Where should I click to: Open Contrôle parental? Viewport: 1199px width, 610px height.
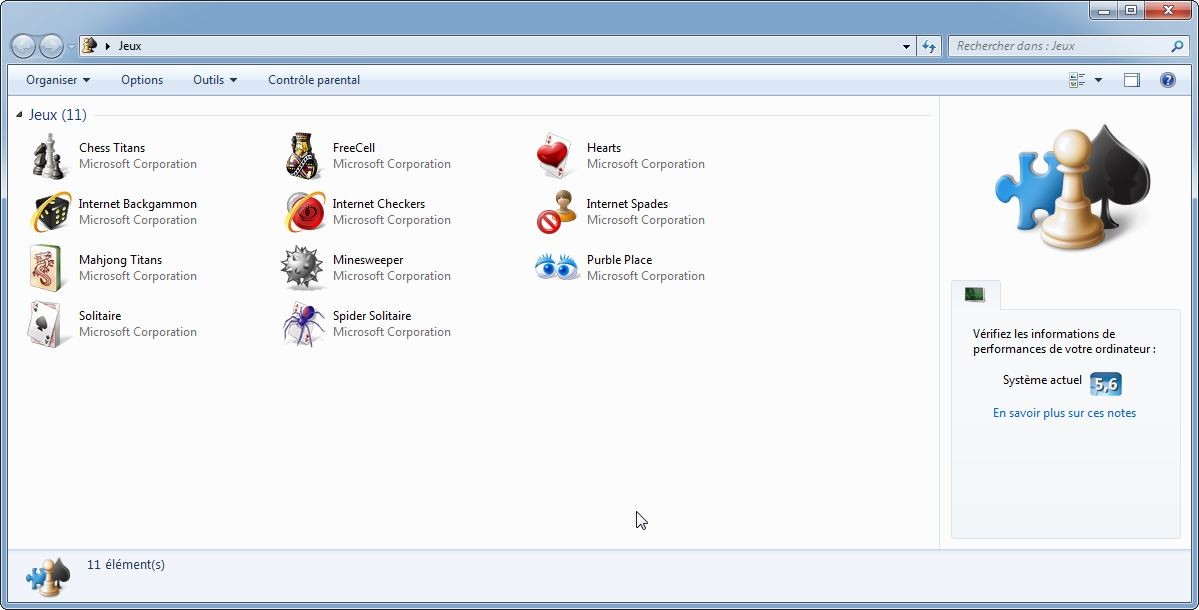[314, 79]
